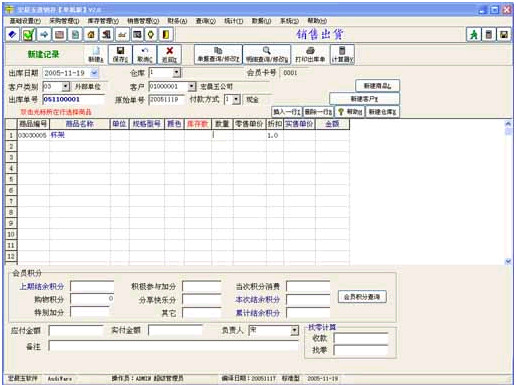This screenshot has height=385, width=516.
Task: Click the 金额 column header
Action: tap(332, 124)
